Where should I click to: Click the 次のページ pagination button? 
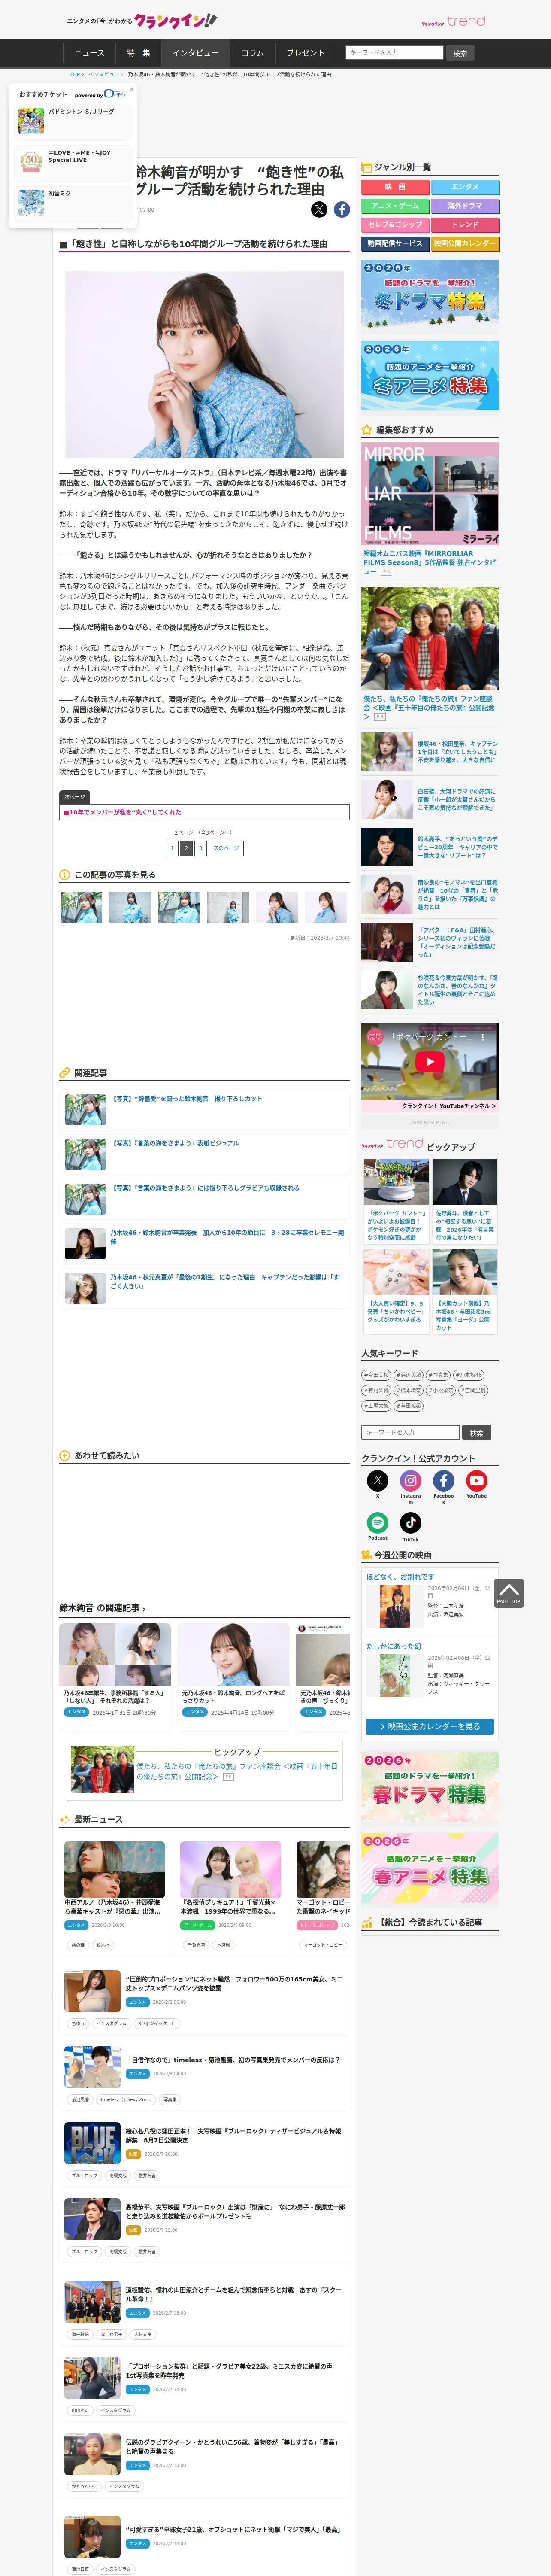point(226,848)
